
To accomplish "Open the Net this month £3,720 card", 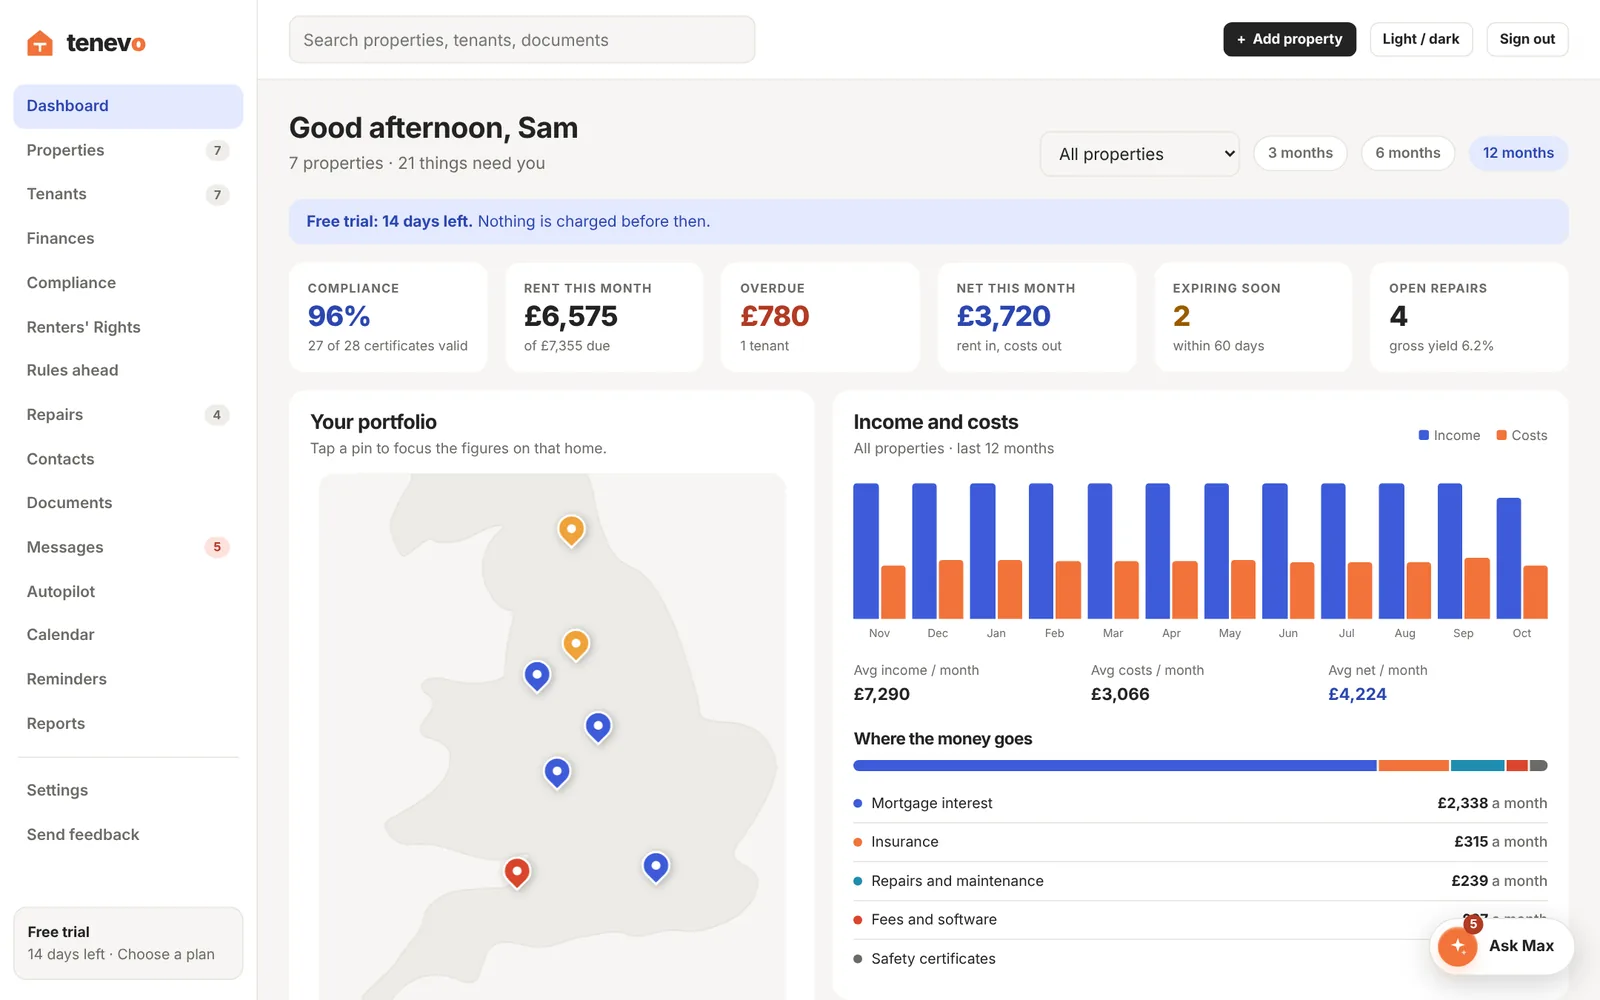I will tap(1037, 317).
